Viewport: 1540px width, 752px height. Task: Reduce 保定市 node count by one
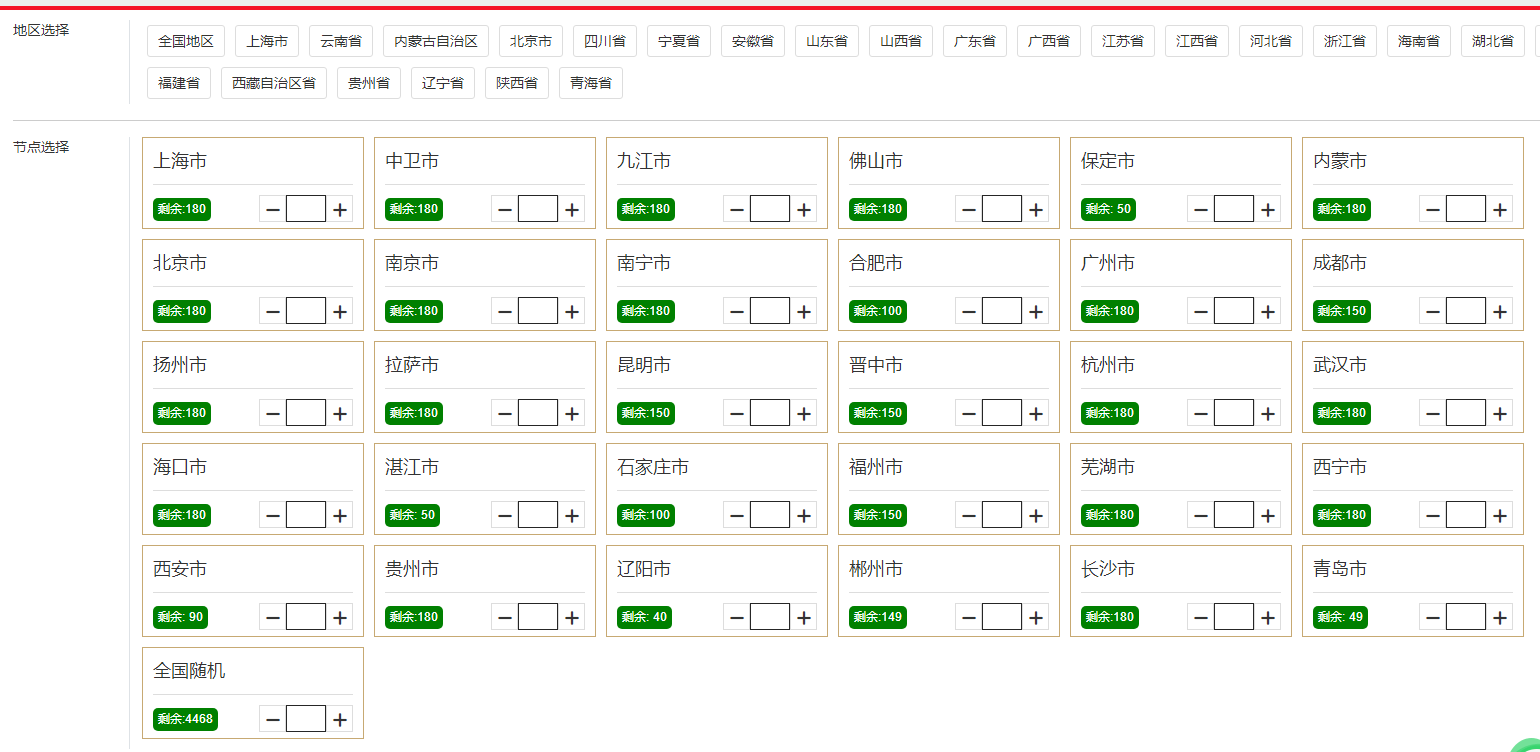1200,209
